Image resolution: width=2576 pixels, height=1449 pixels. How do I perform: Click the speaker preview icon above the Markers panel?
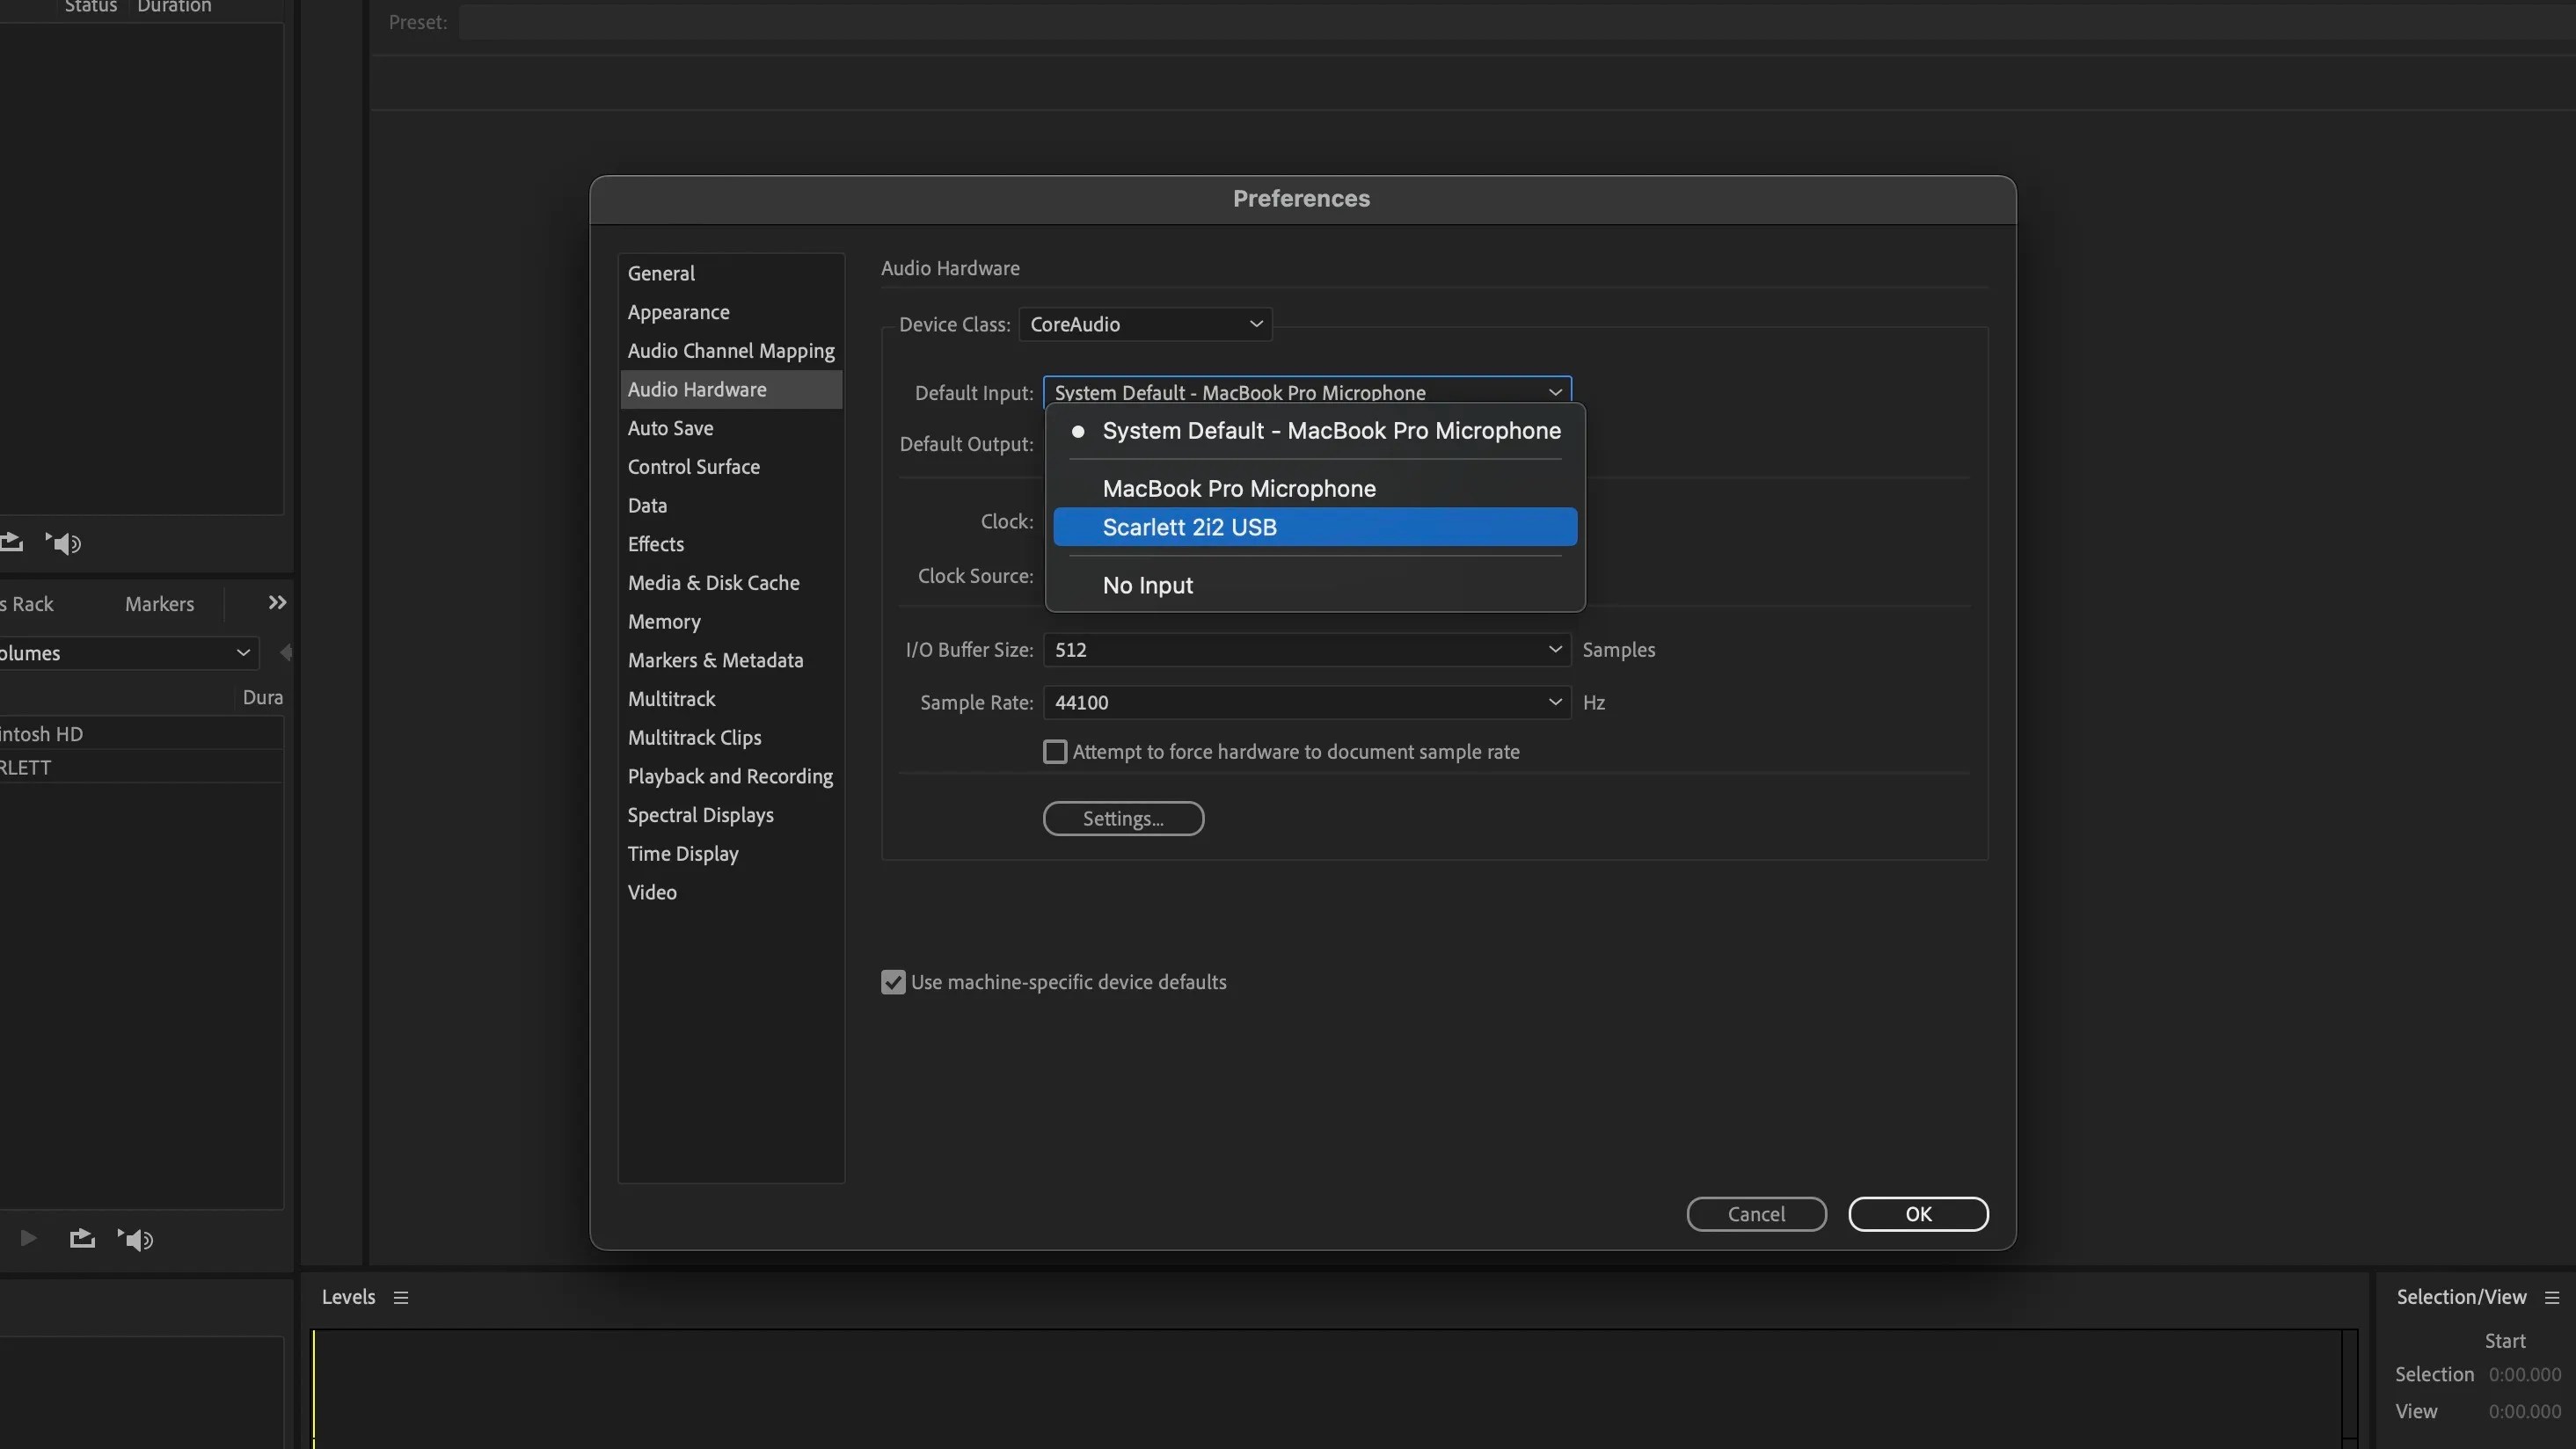pos(63,543)
